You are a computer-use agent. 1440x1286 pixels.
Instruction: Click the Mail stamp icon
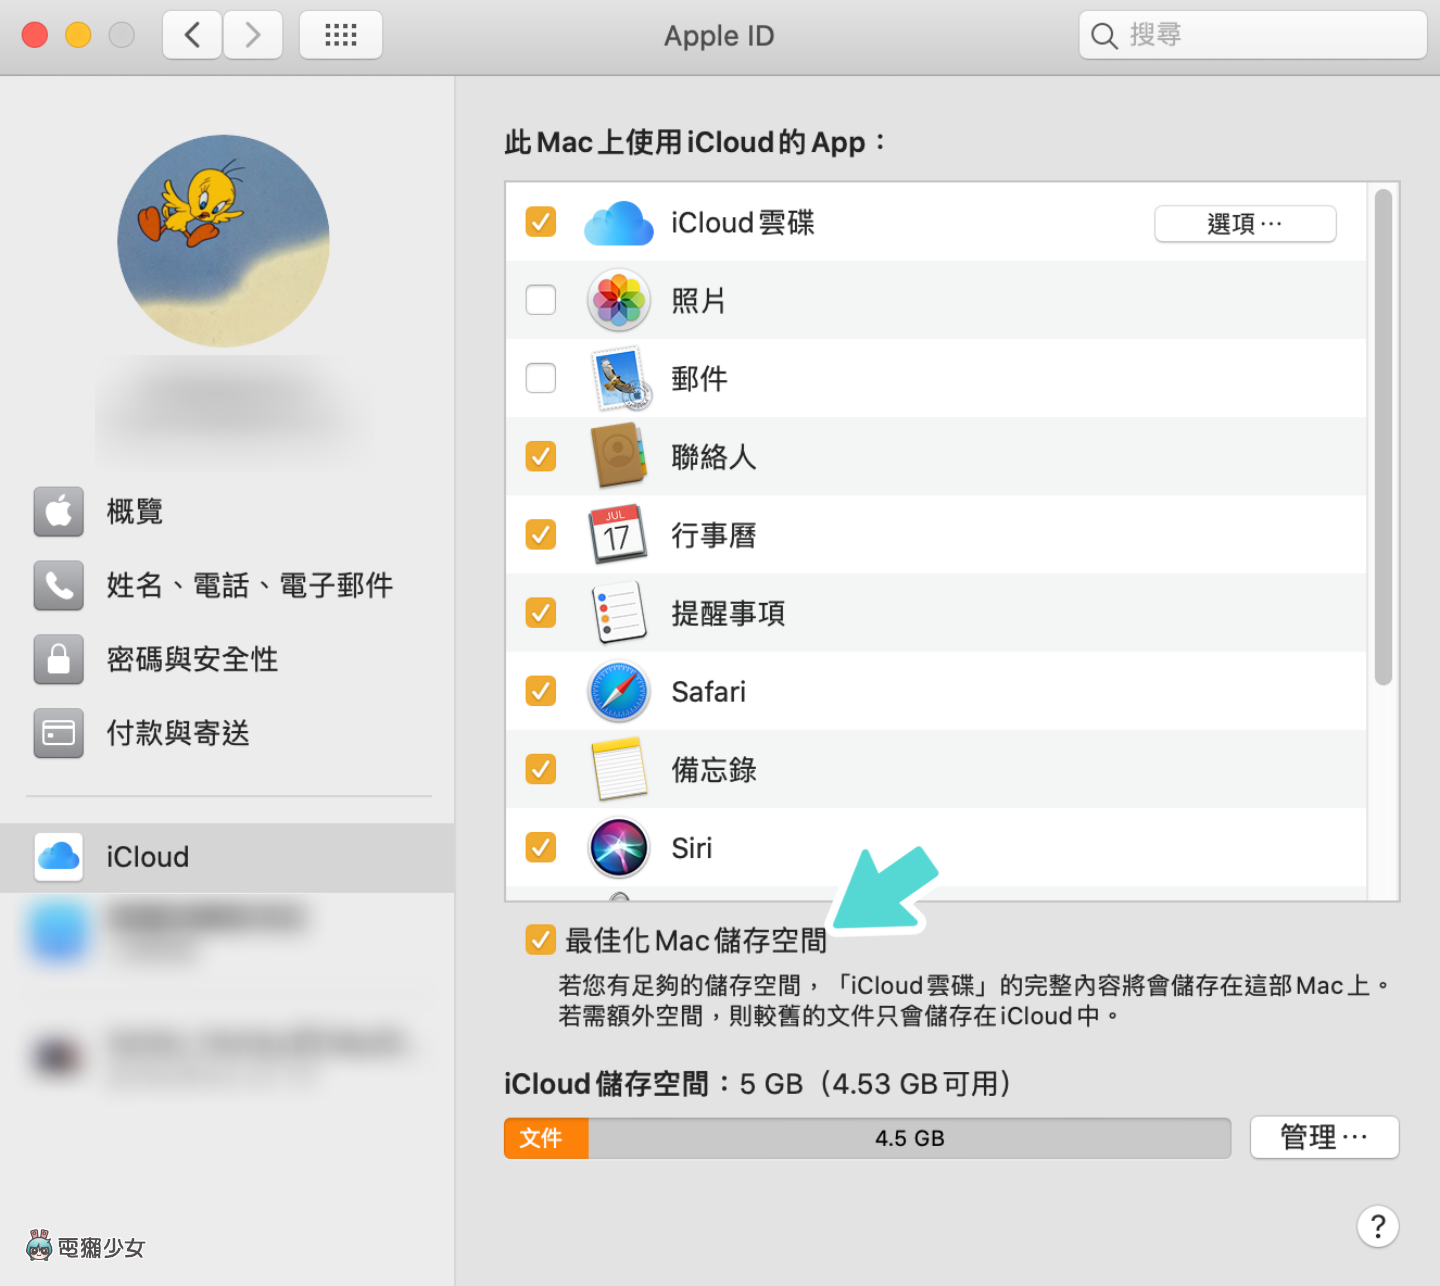click(621, 379)
